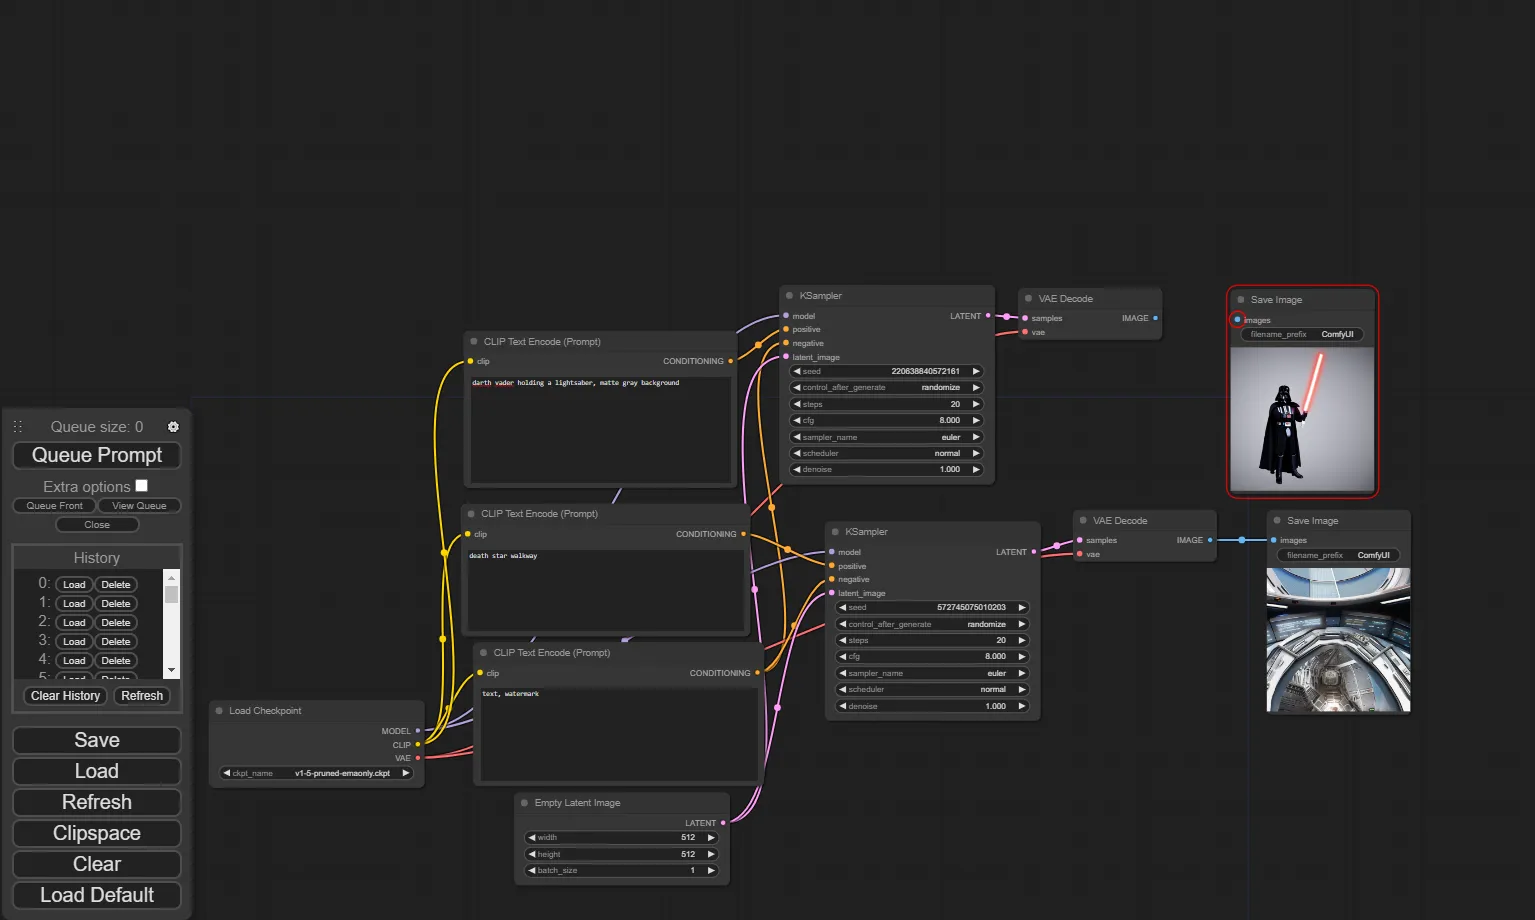Increase batch_size with right arrow
The width and height of the screenshot is (1535, 920).
(711, 870)
